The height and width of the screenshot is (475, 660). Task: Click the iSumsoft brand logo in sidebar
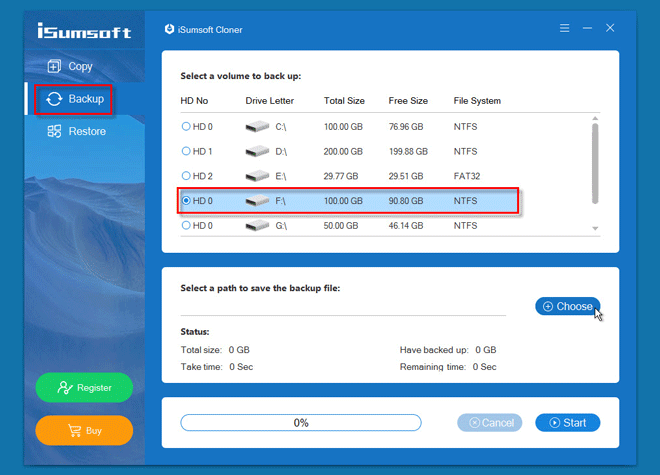point(84,31)
